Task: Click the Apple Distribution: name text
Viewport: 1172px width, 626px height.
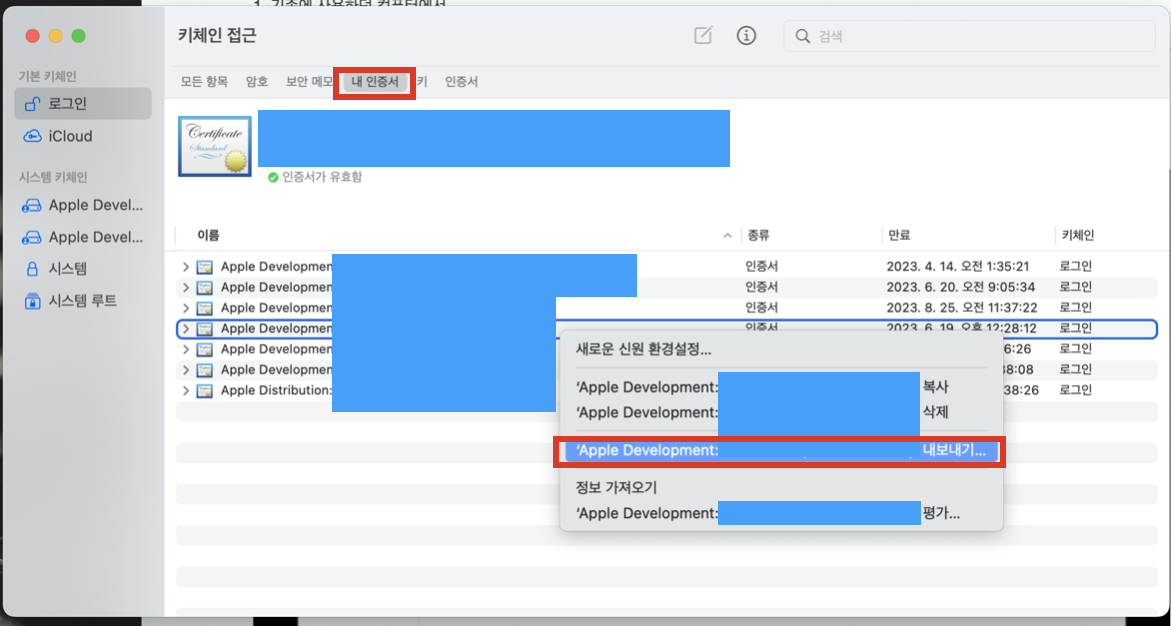Action: pyautogui.click(x=276, y=391)
